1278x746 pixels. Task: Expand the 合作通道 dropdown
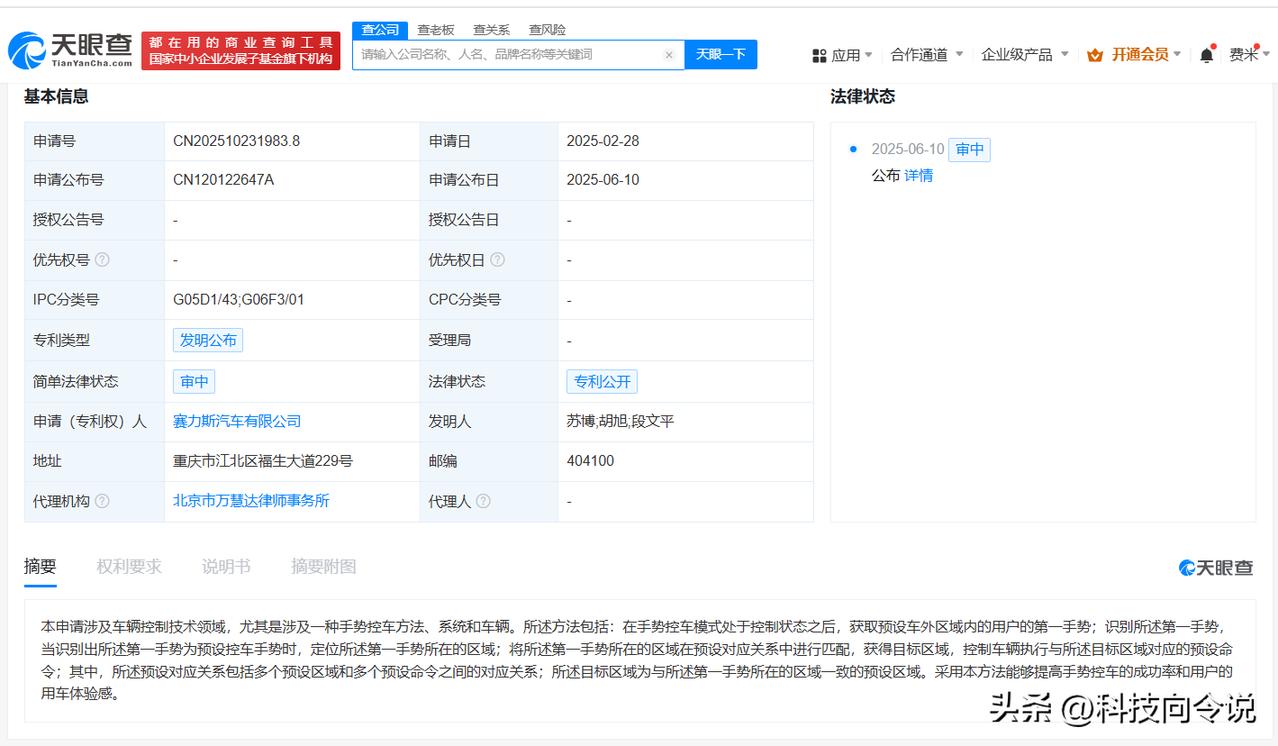(927, 54)
